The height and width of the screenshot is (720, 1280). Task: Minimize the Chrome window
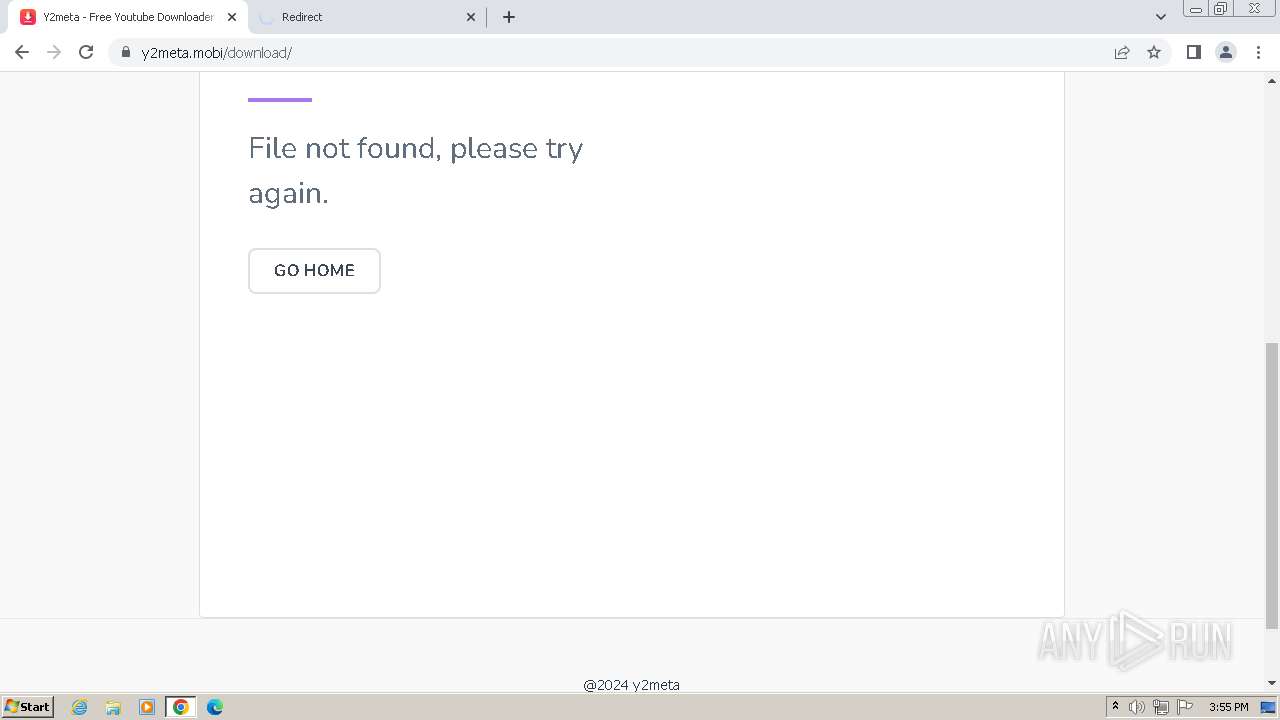[1195, 9]
